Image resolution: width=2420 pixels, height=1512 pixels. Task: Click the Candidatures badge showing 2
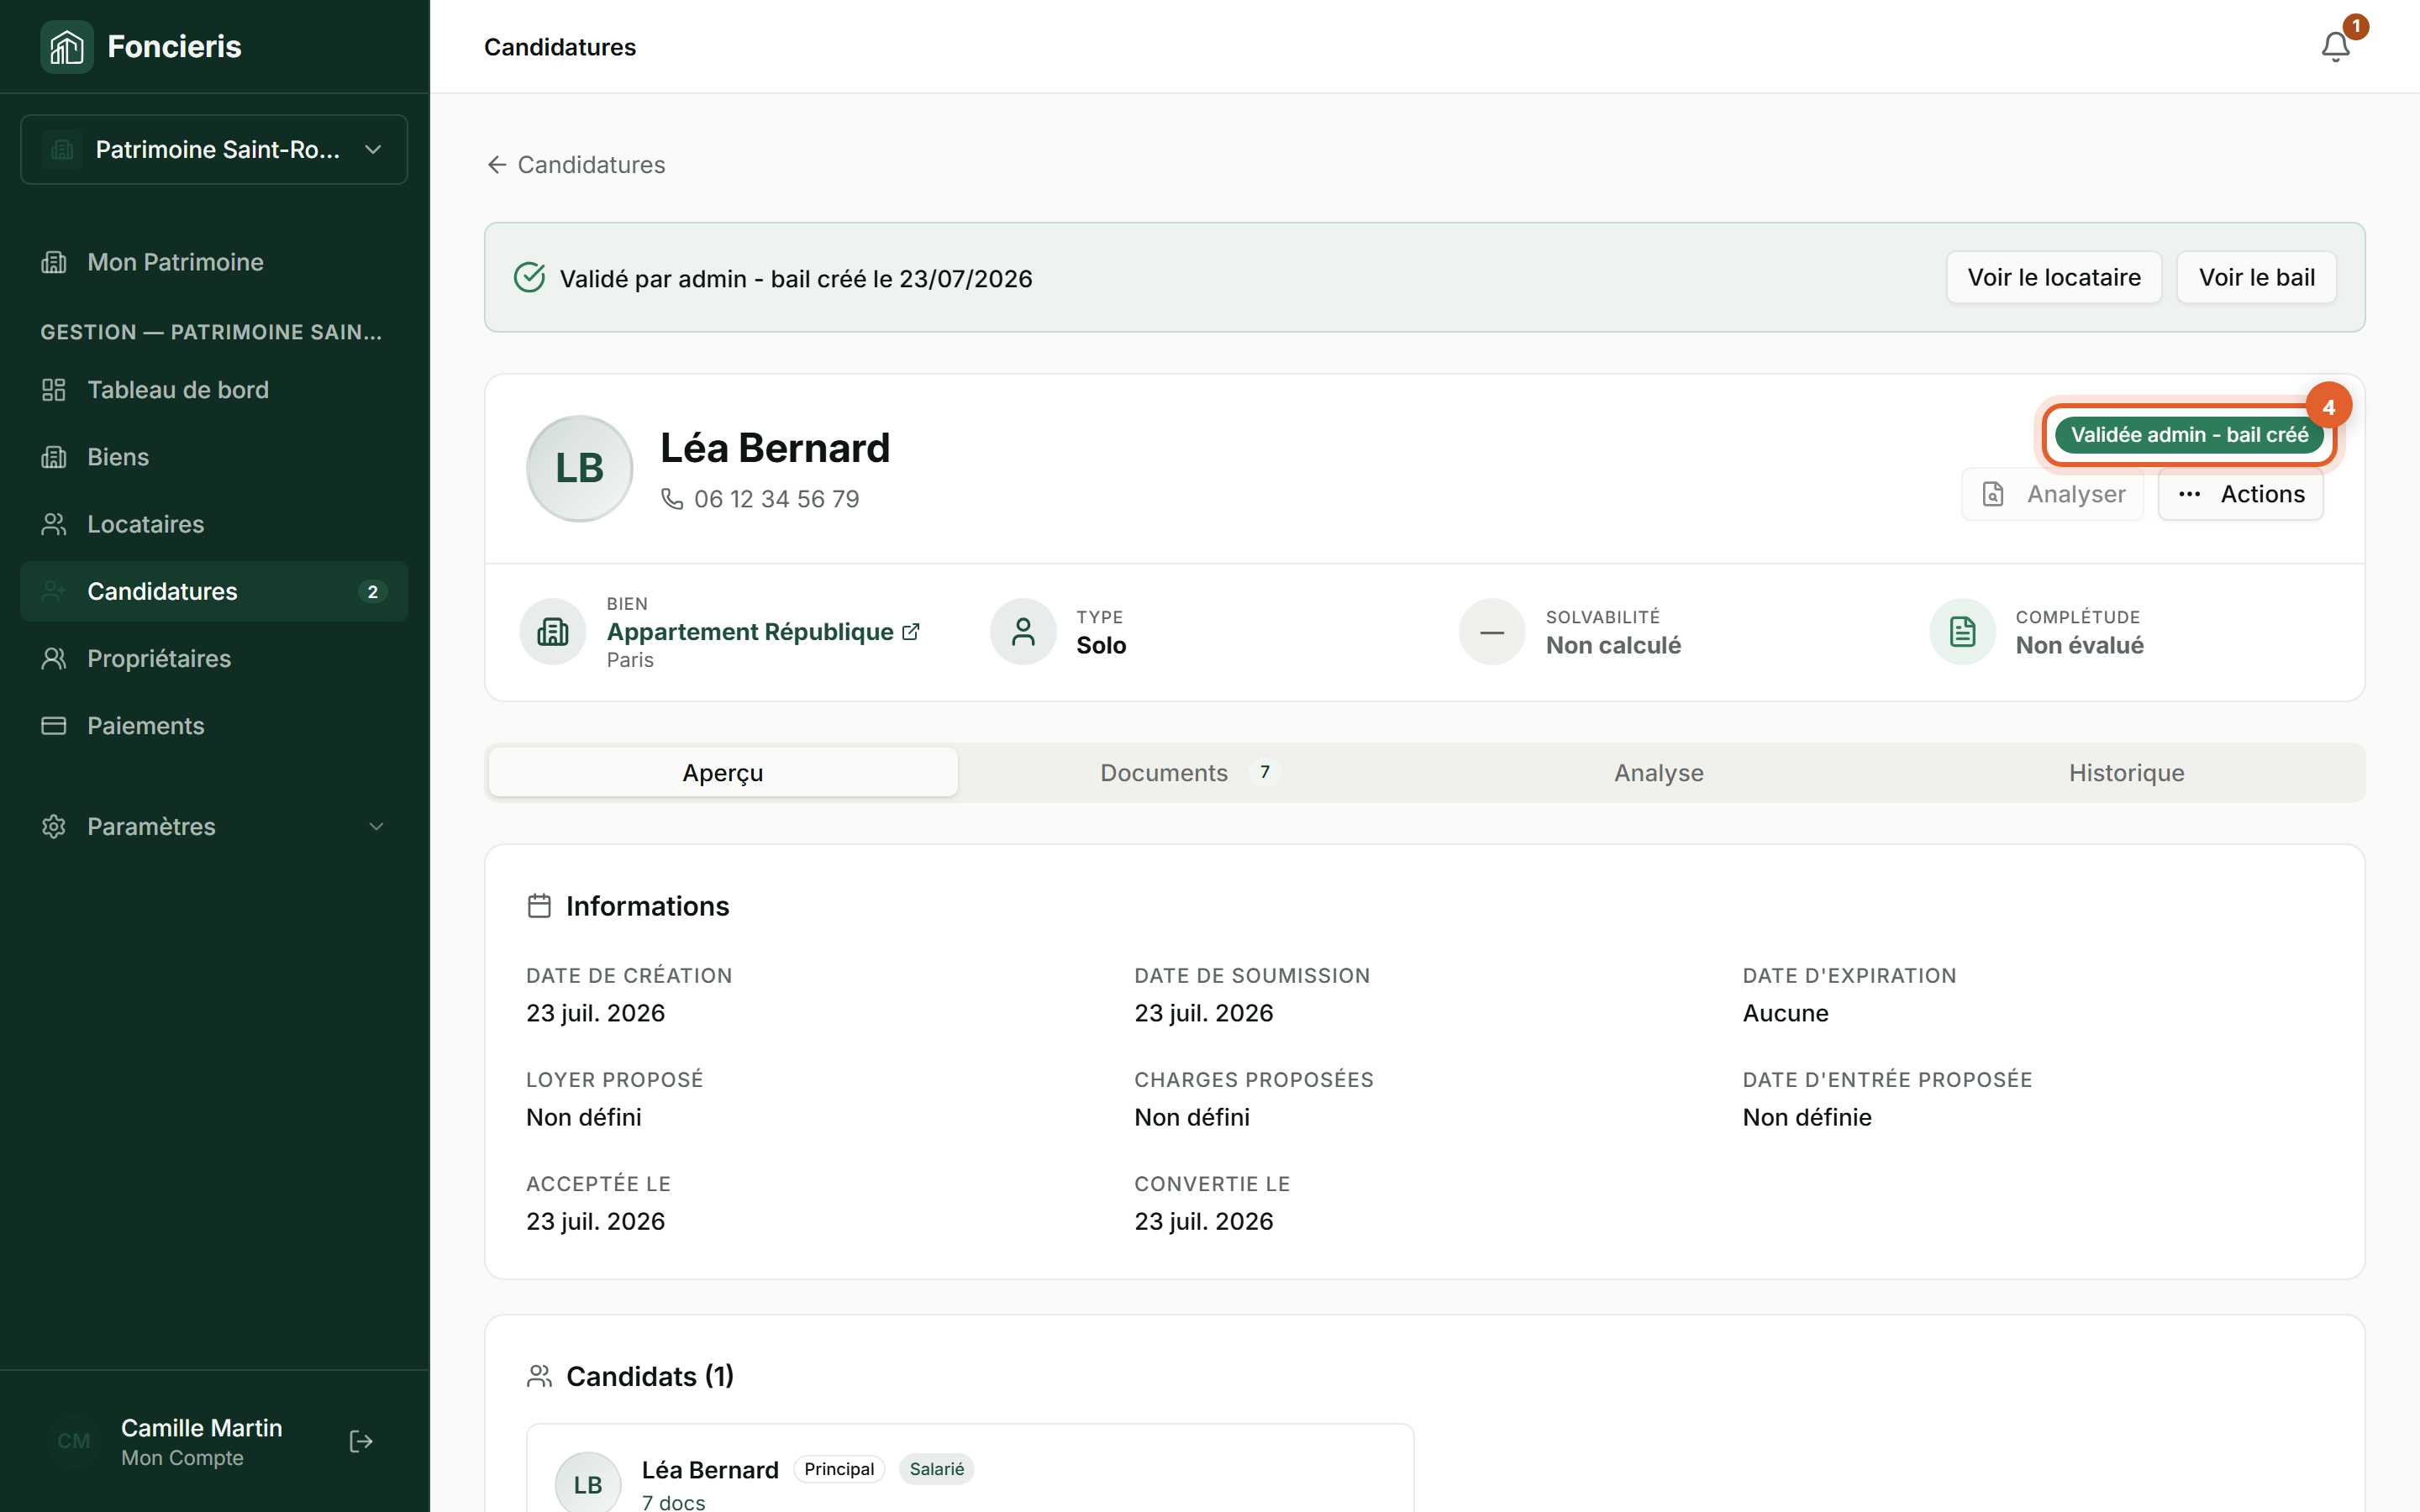click(x=372, y=591)
